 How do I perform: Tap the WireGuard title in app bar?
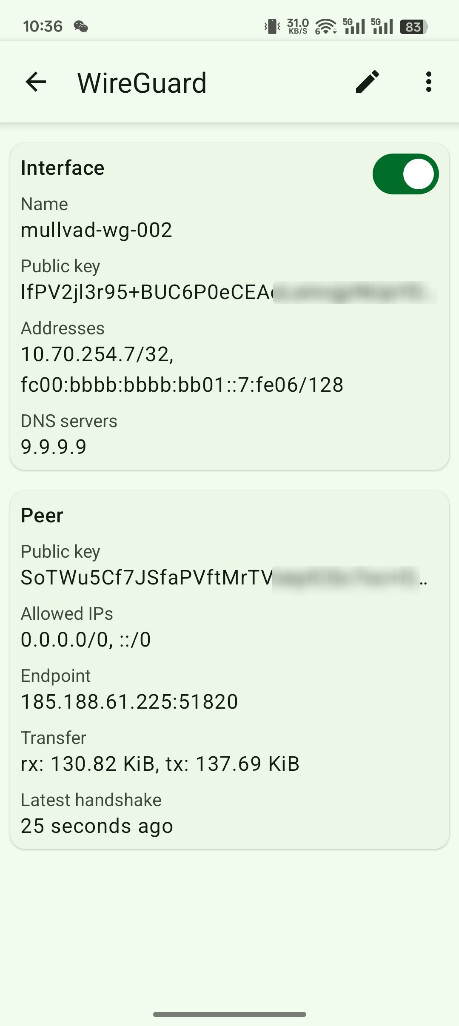click(142, 83)
